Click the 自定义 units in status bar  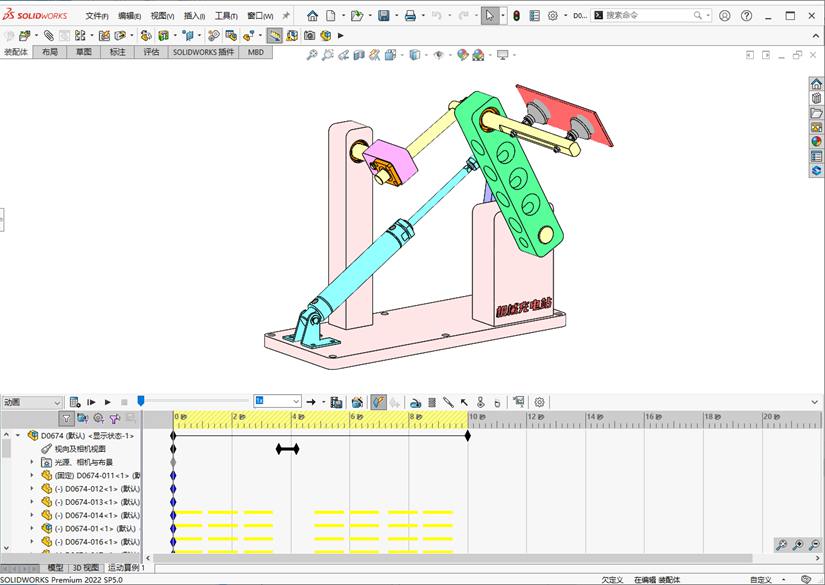(x=761, y=580)
